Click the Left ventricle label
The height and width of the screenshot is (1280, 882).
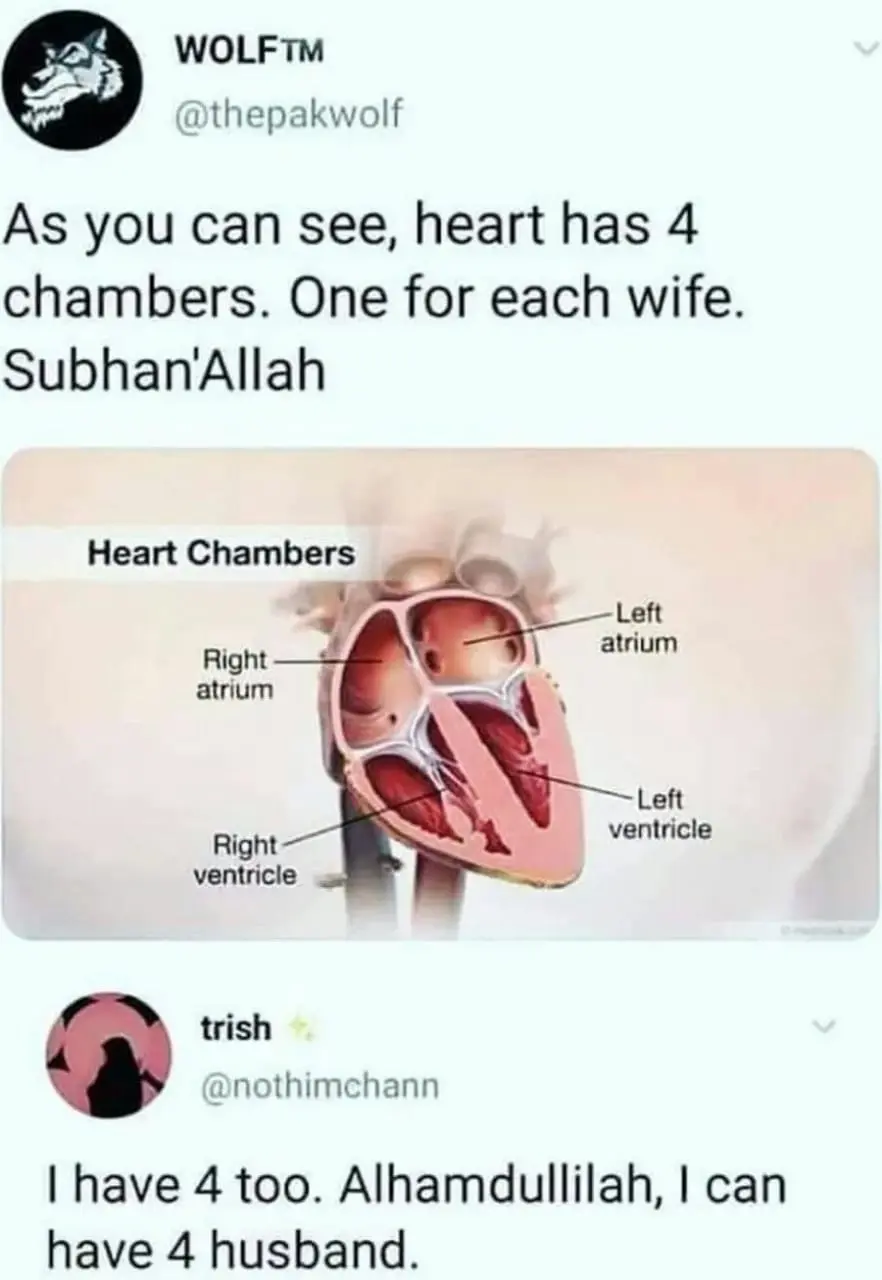coord(660,814)
